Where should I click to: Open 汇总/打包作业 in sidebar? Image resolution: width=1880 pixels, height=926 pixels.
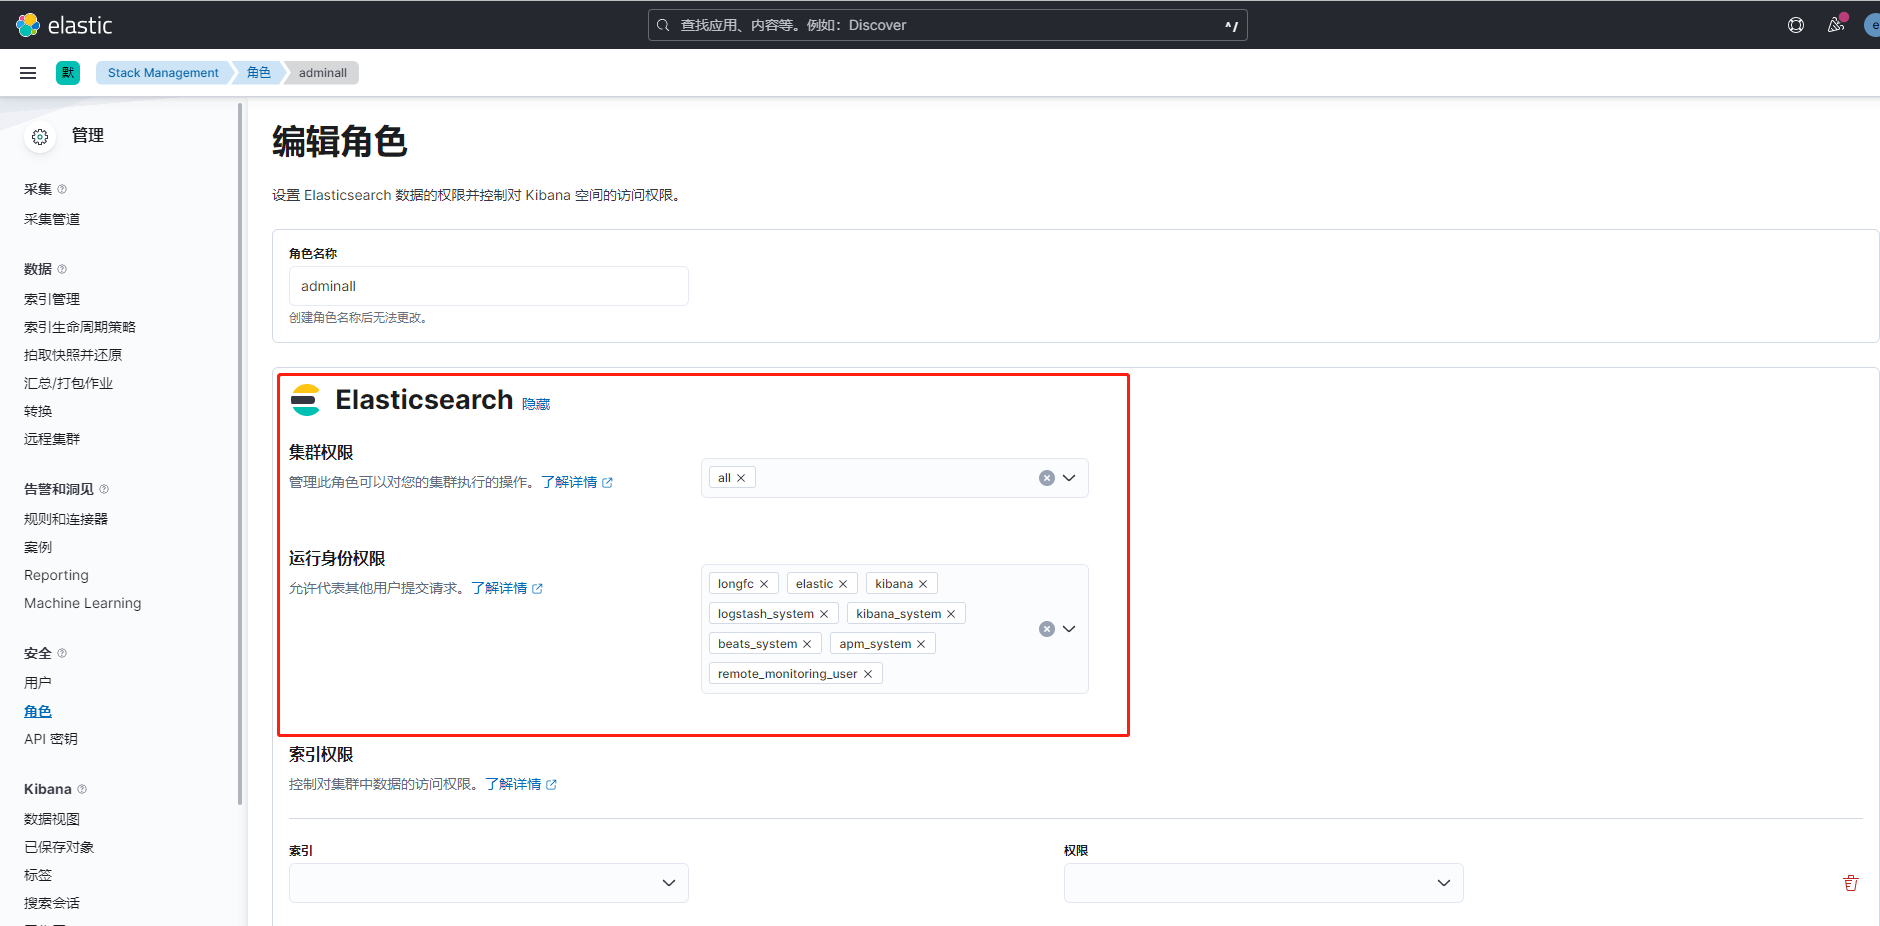[x=68, y=383]
